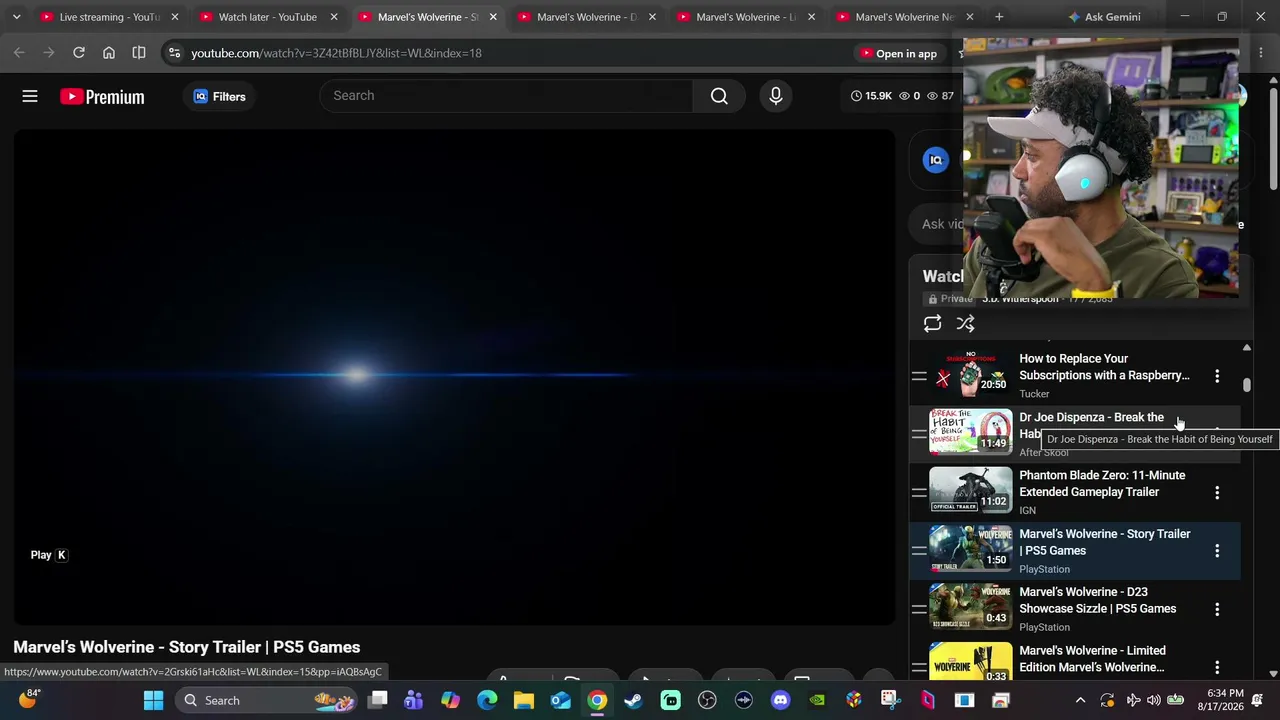The image size is (1280, 720).
Task: Toggle shuffle playlist
Action: (x=965, y=324)
